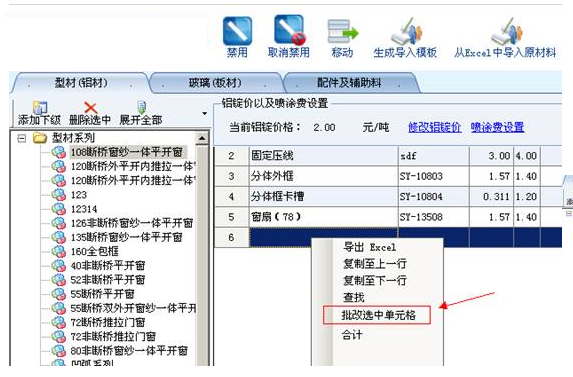The image size is (573, 377).
Task: Select the row header numbered 2
Action: tap(231, 156)
